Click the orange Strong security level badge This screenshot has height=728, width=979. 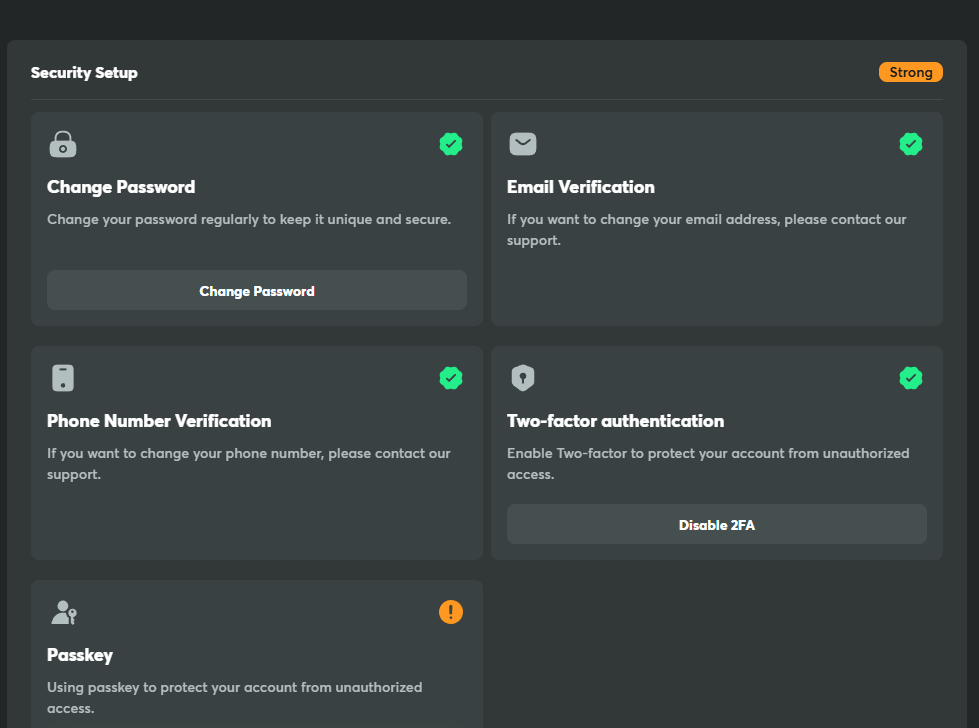point(910,72)
